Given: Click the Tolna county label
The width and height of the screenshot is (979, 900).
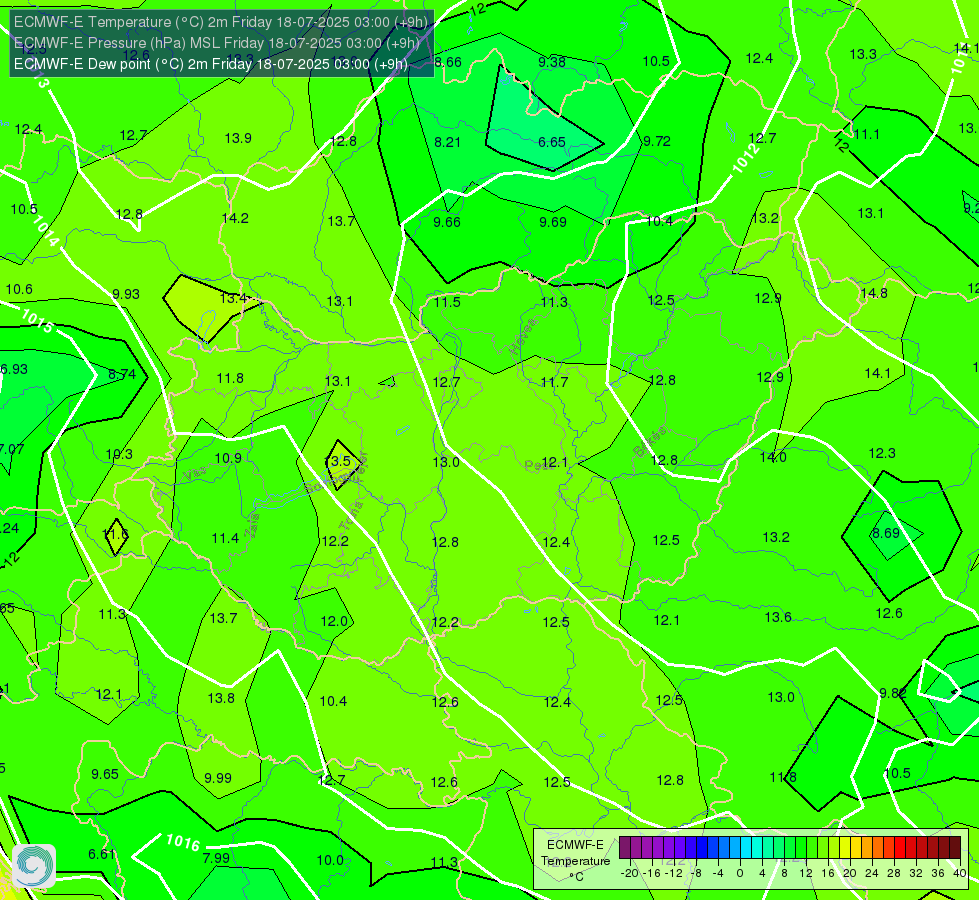Looking at the screenshot, I should click(351, 517).
